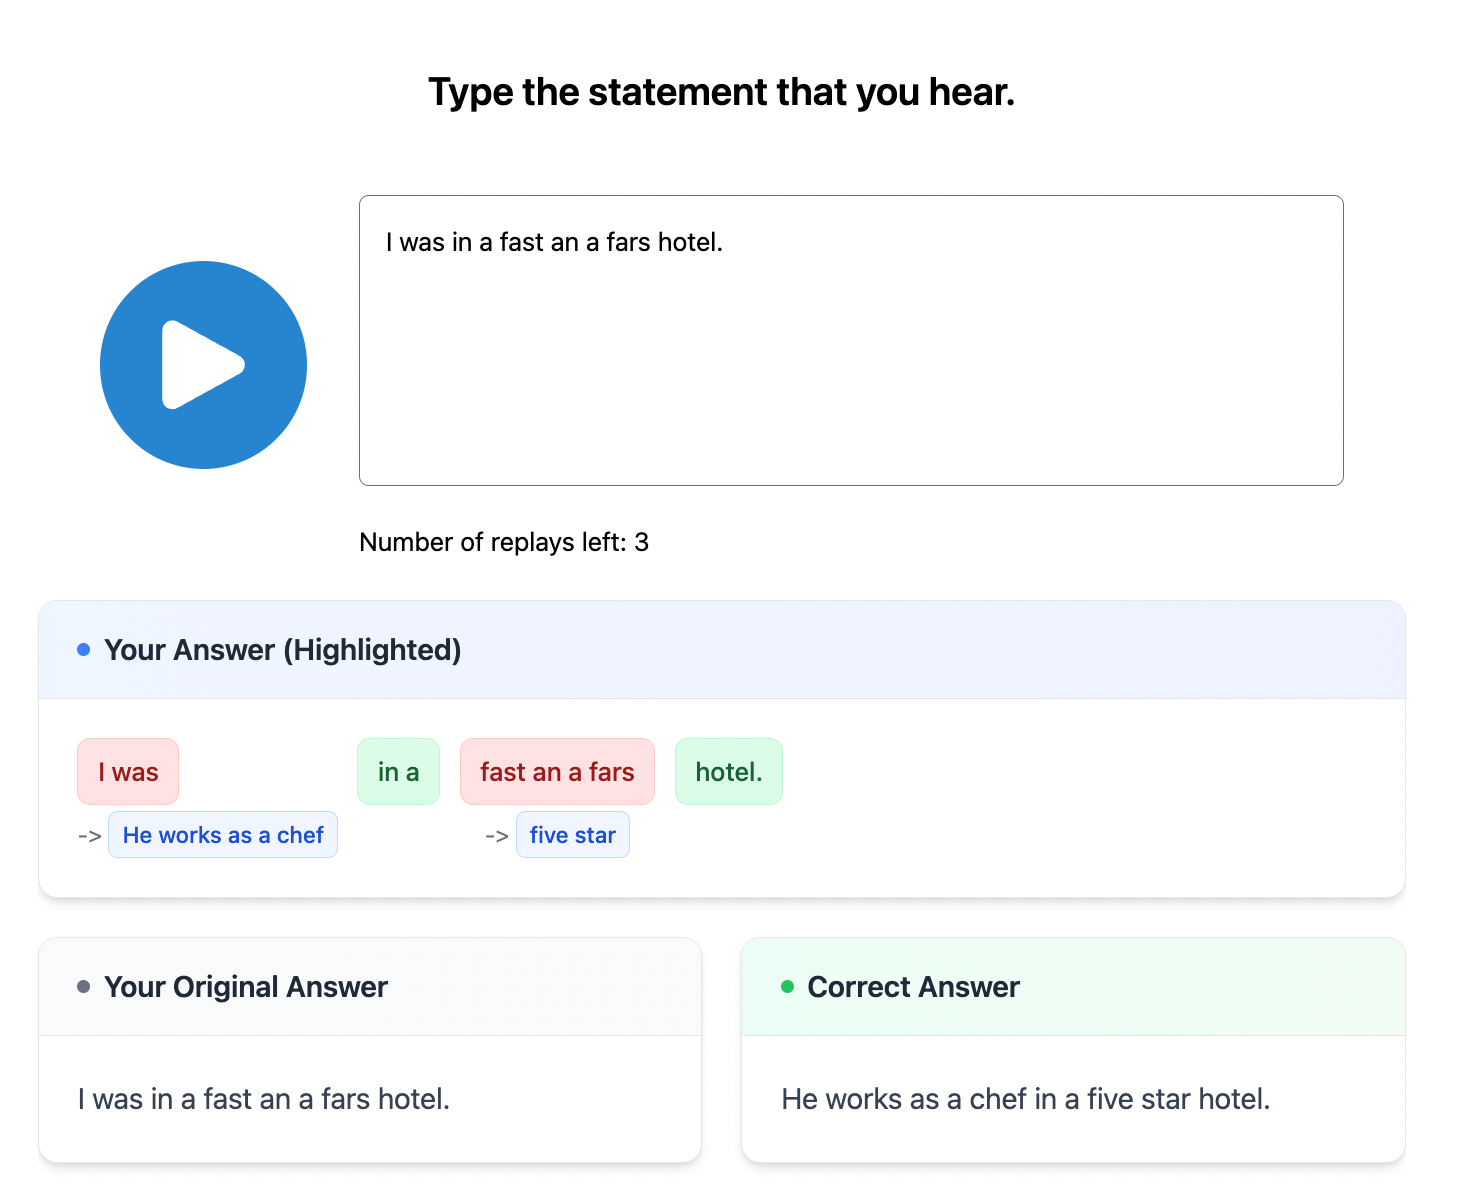This screenshot has height=1188, width=1482.
Task: Click the 'Your Answer (Highlighted)' header
Action: point(282,650)
